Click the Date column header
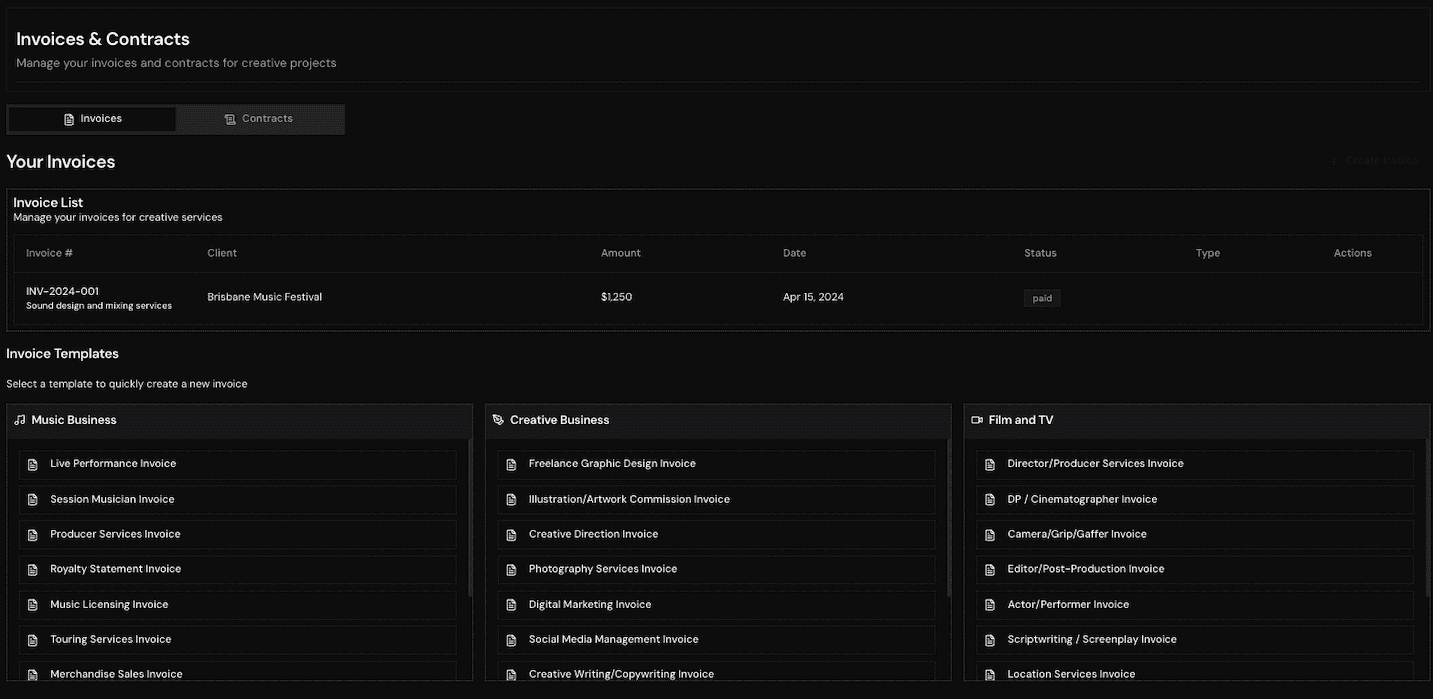The height and width of the screenshot is (699, 1433). [x=794, y=253]
